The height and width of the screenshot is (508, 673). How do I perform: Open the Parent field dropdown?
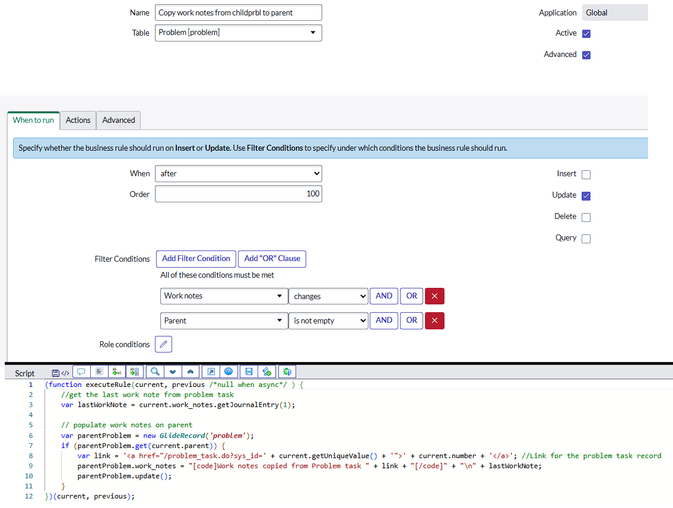[x=224, y=321]
